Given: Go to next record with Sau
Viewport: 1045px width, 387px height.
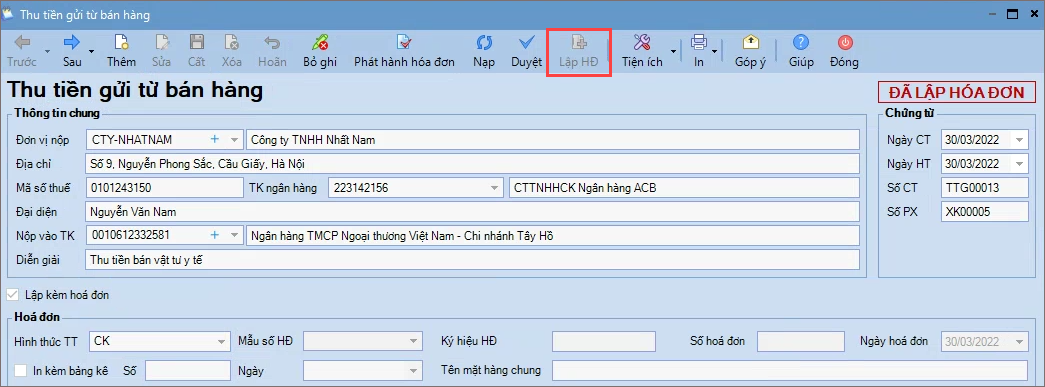Looking at the screenshot, I should 72,51.
